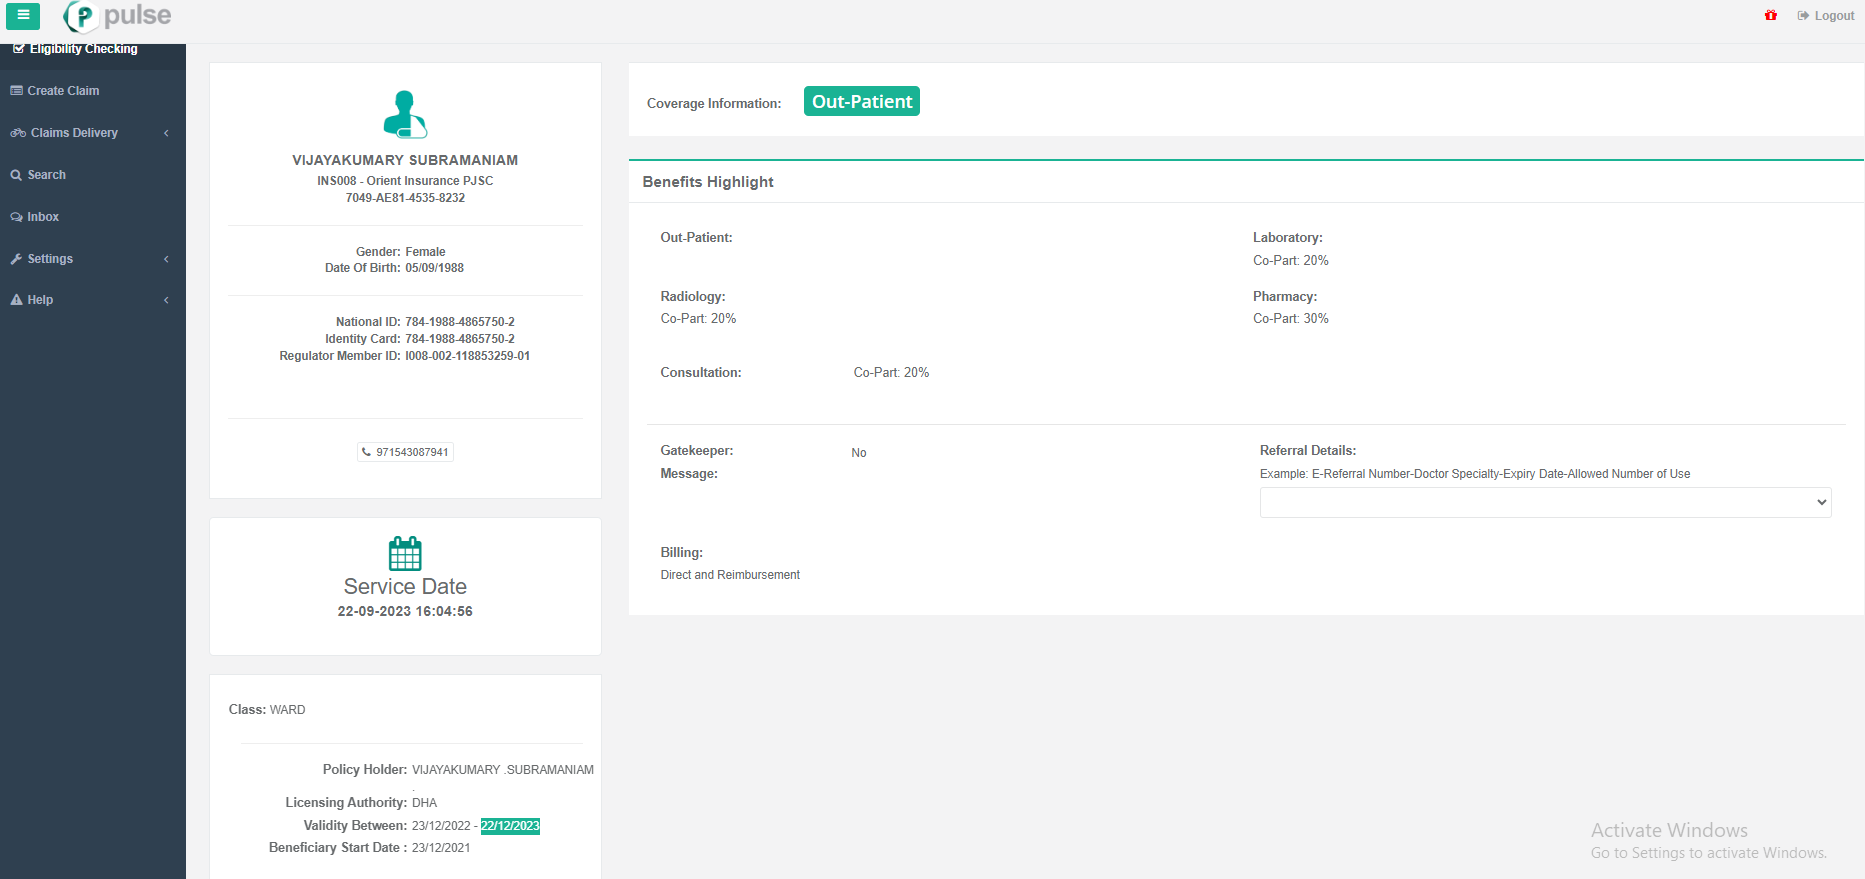This screenshot has height=879, width=1865.
Task: Click the Pulse logo
Action: (x=118, y=16)
